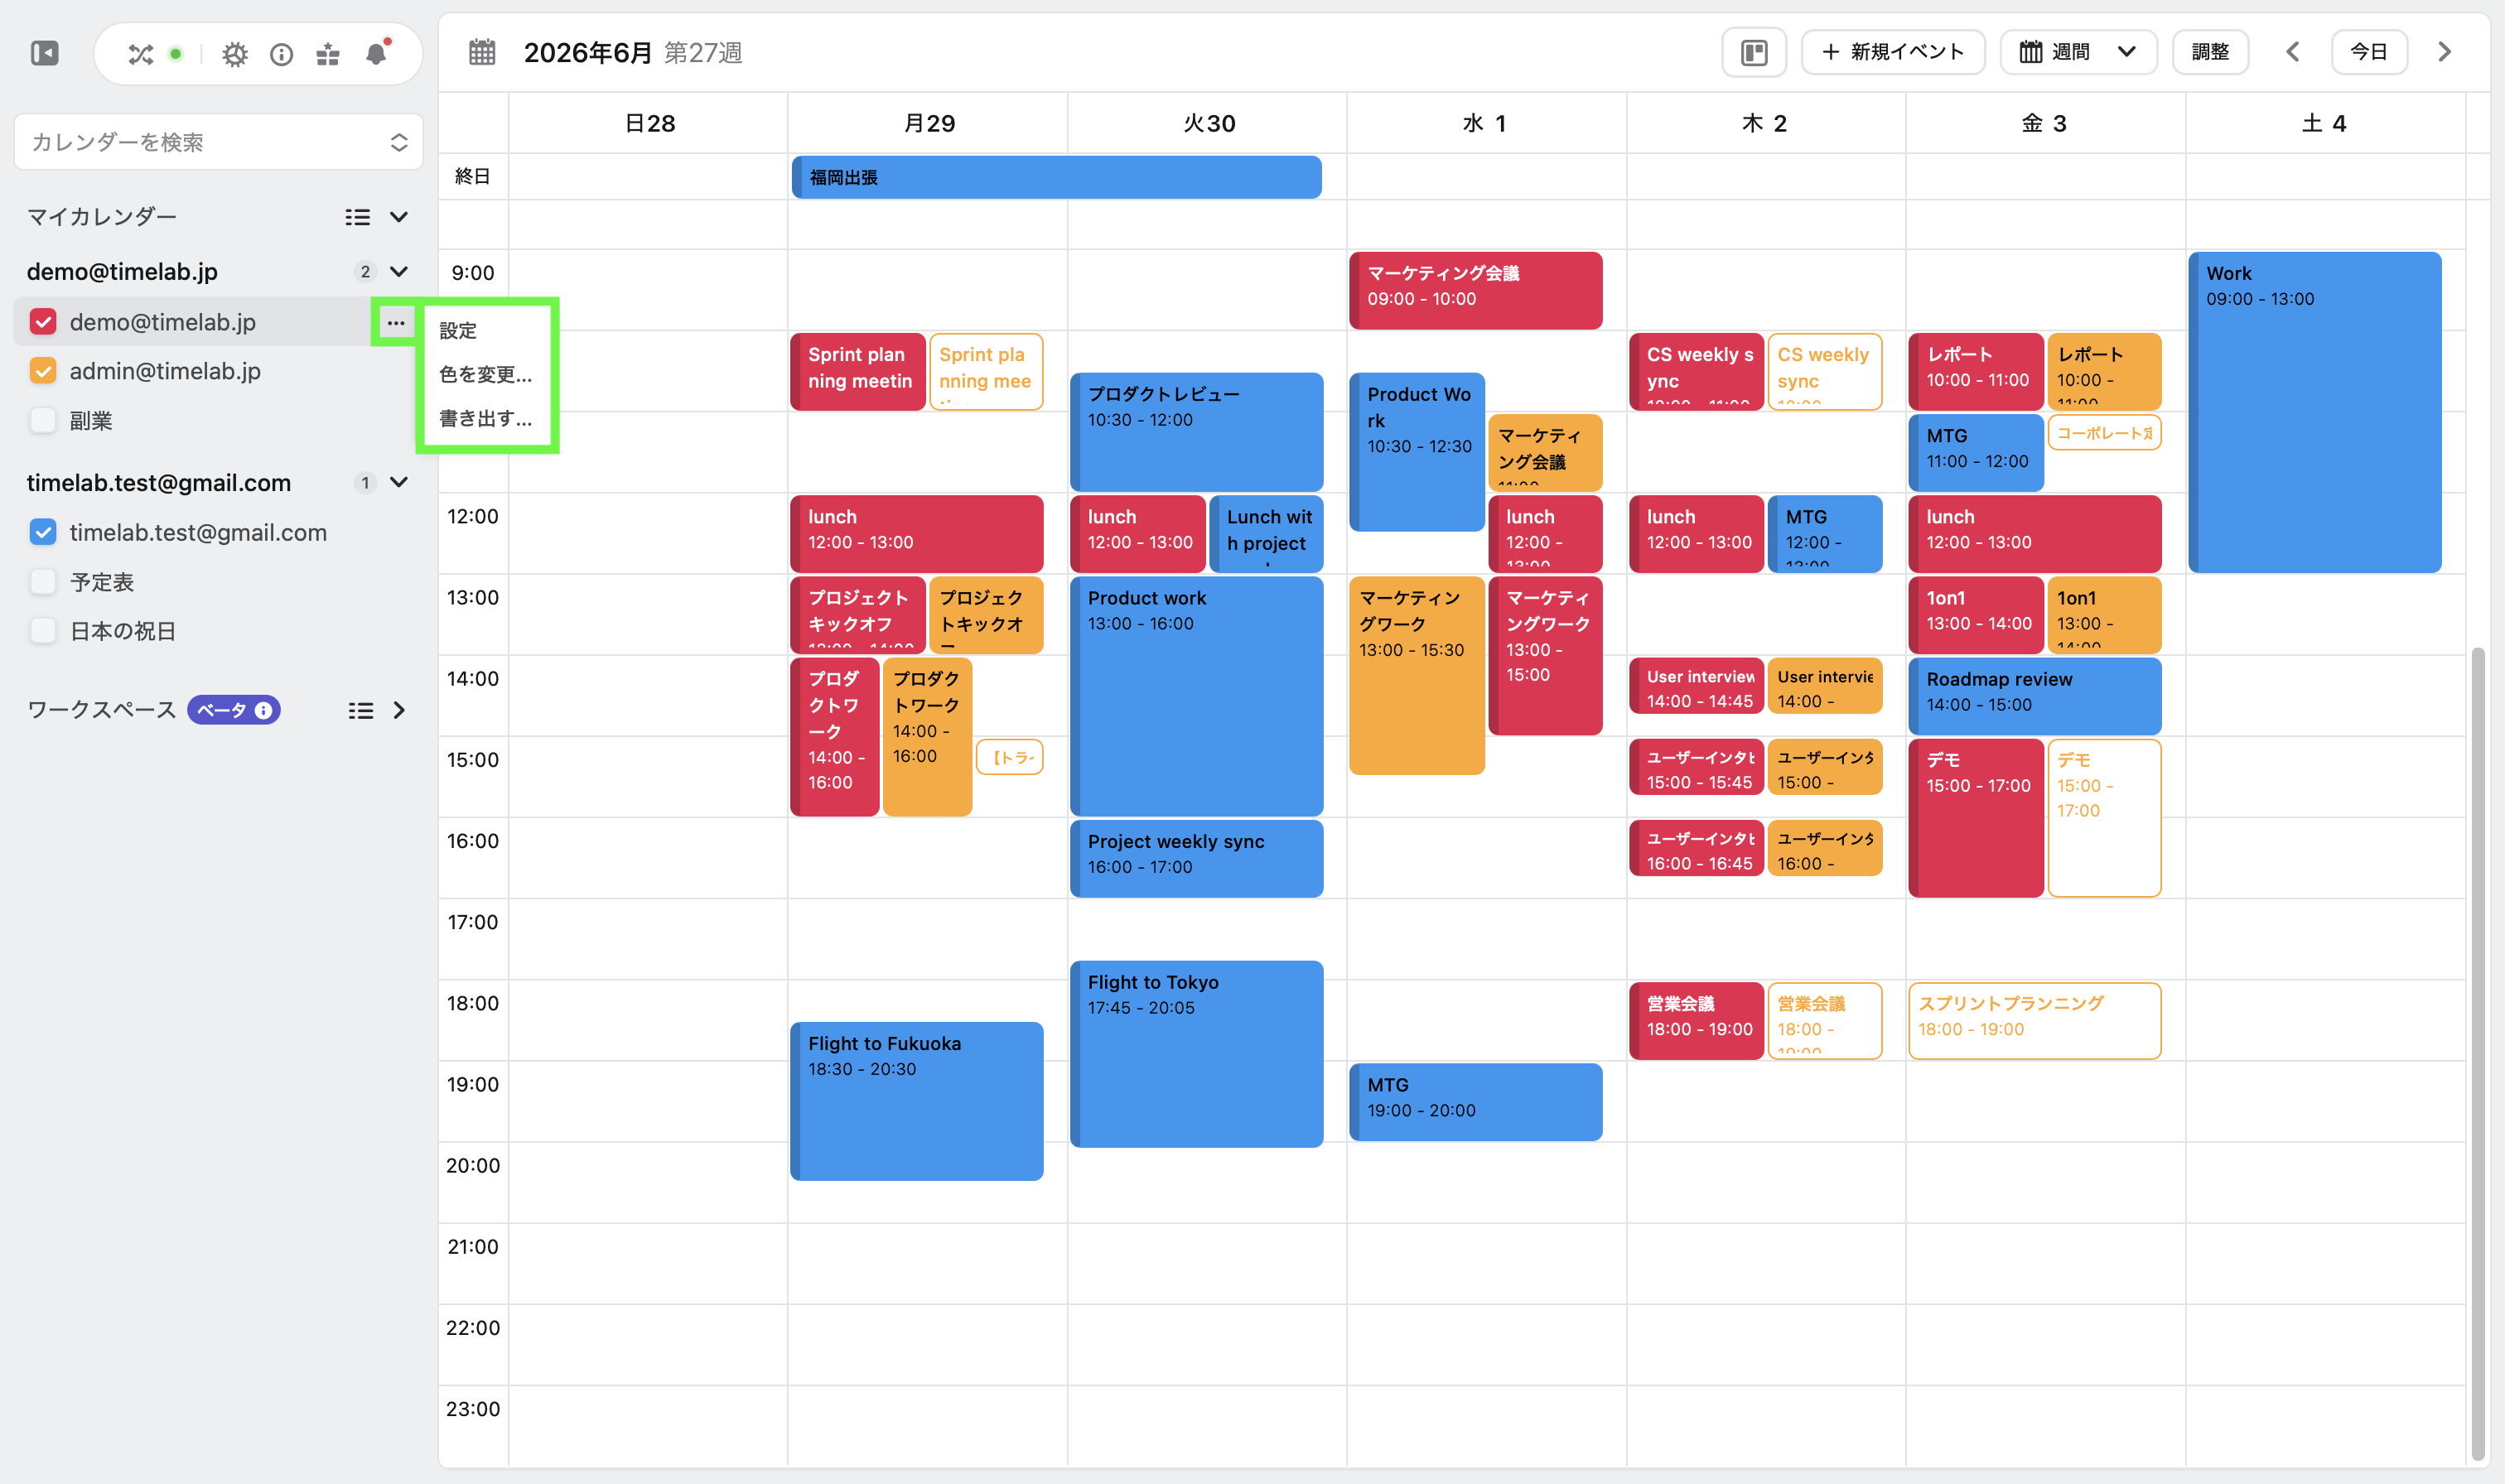Open the 福岡出張 all-day event

pyautogui.click(x=1056, y=177)
